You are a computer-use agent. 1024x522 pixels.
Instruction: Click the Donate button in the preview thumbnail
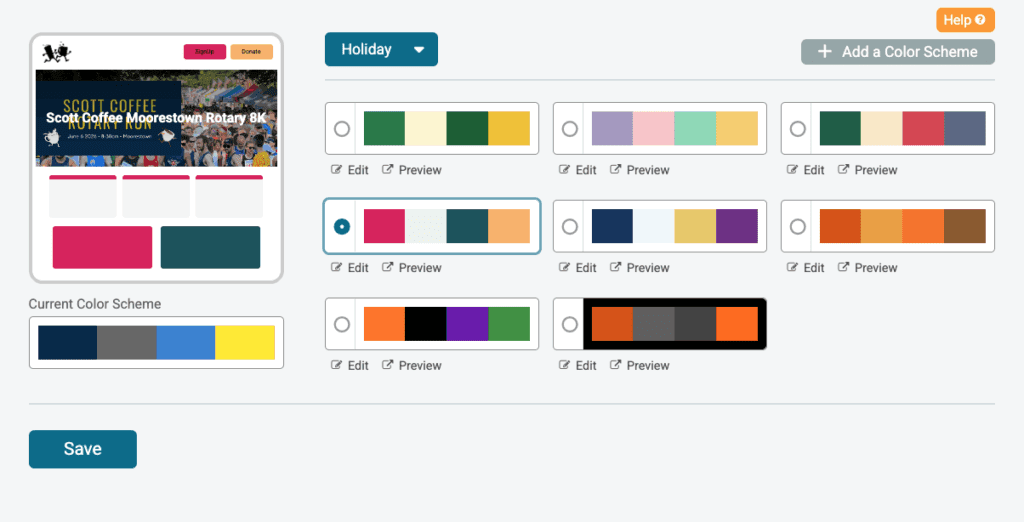(251, 52)
